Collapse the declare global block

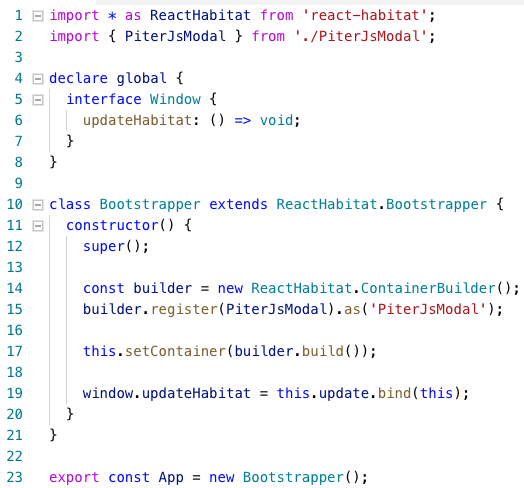(x=38, y=79)
